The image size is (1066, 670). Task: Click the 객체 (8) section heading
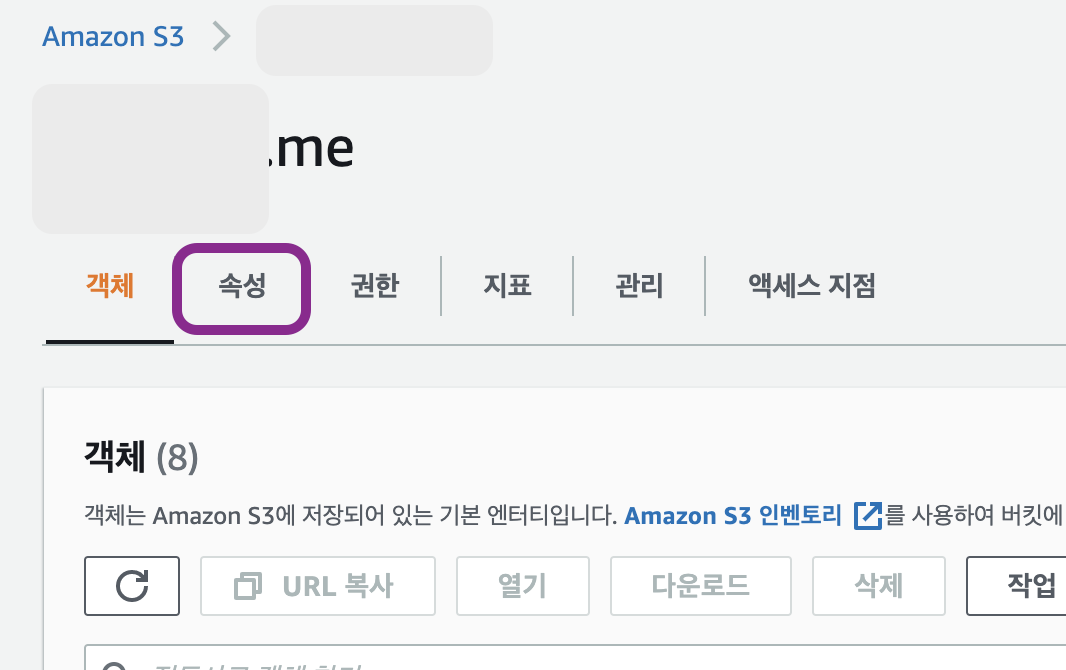click(x=141, y=457)
